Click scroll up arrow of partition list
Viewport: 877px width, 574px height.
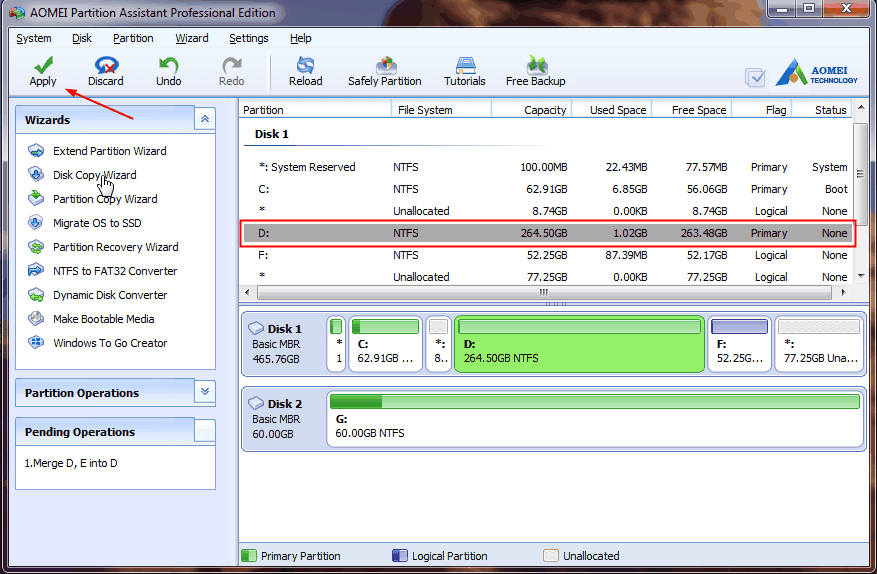(861, 108)
